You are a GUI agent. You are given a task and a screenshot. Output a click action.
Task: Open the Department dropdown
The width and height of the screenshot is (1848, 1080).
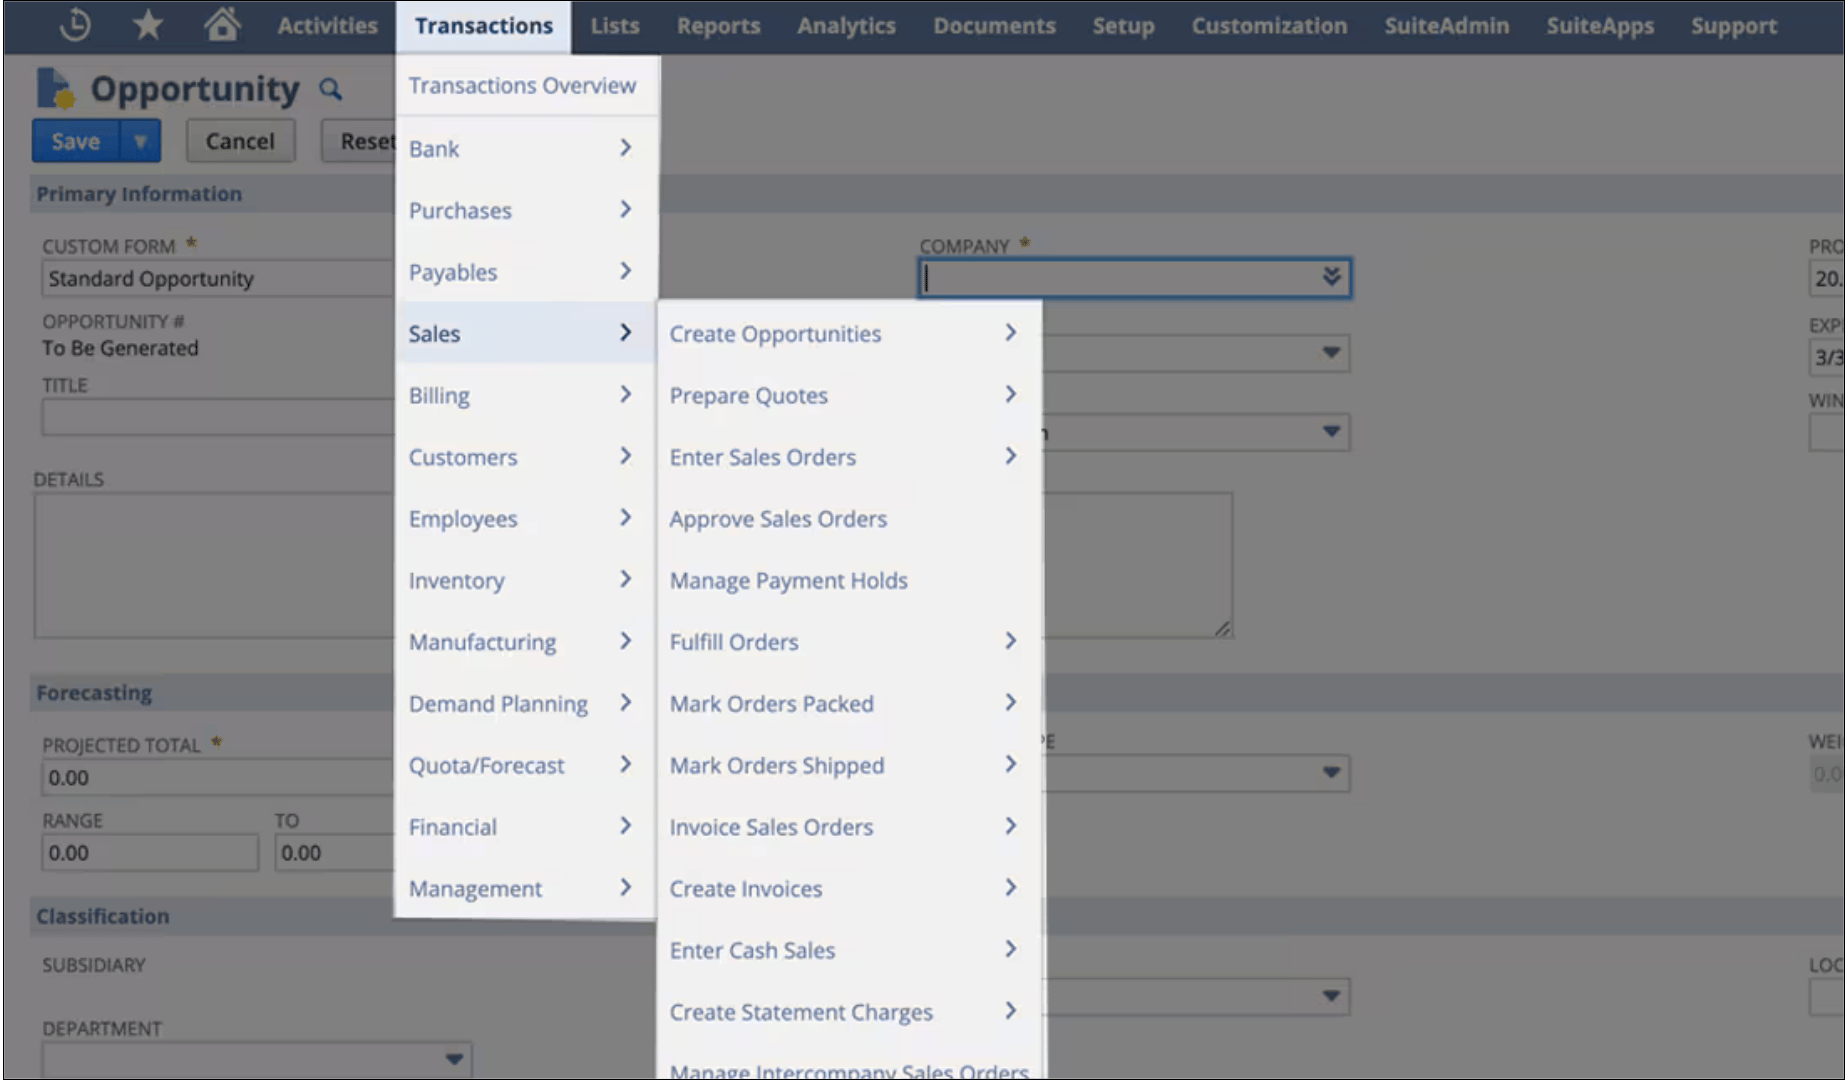click(453, 1058)
